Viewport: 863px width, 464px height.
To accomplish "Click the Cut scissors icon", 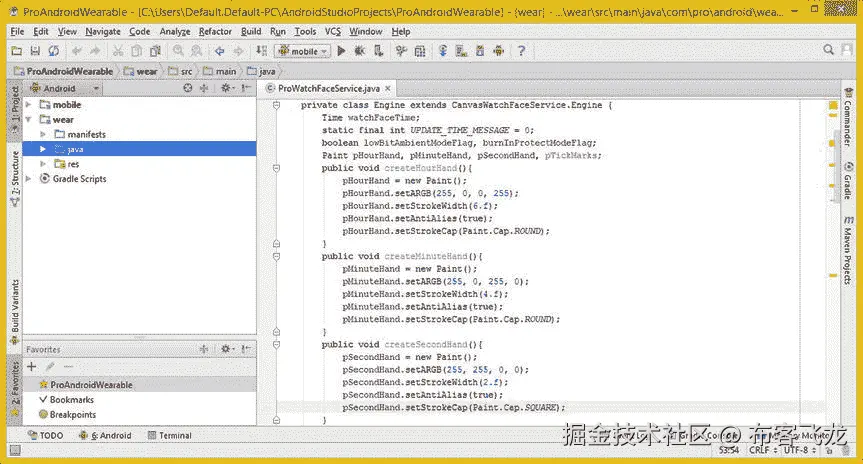I will tap(118, 51).
